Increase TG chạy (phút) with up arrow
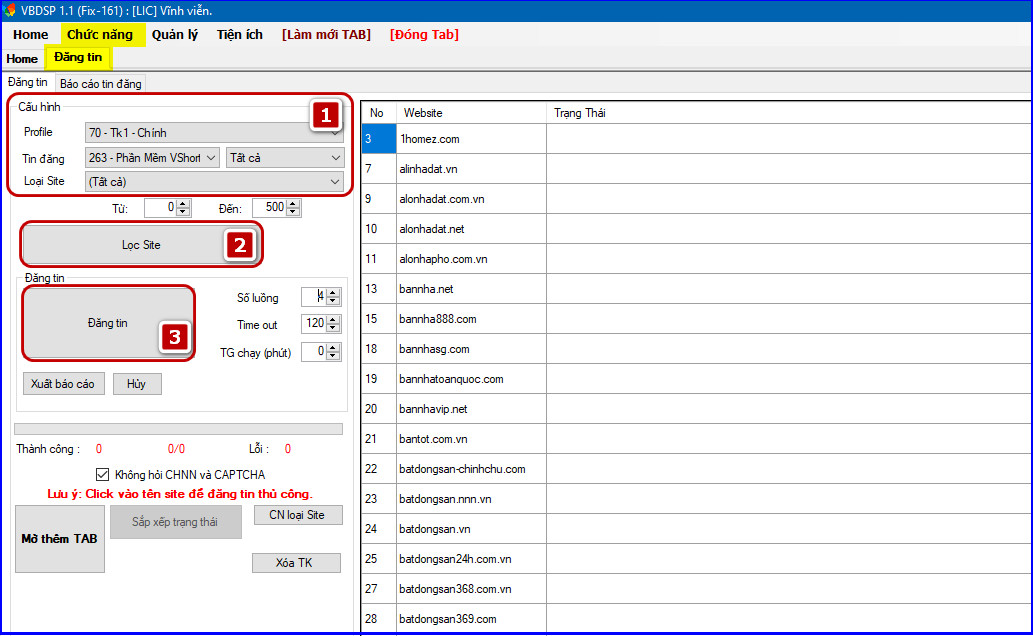Image resolution: width=1033 pixels, height=636 pixels. click(x=333, y=347)
